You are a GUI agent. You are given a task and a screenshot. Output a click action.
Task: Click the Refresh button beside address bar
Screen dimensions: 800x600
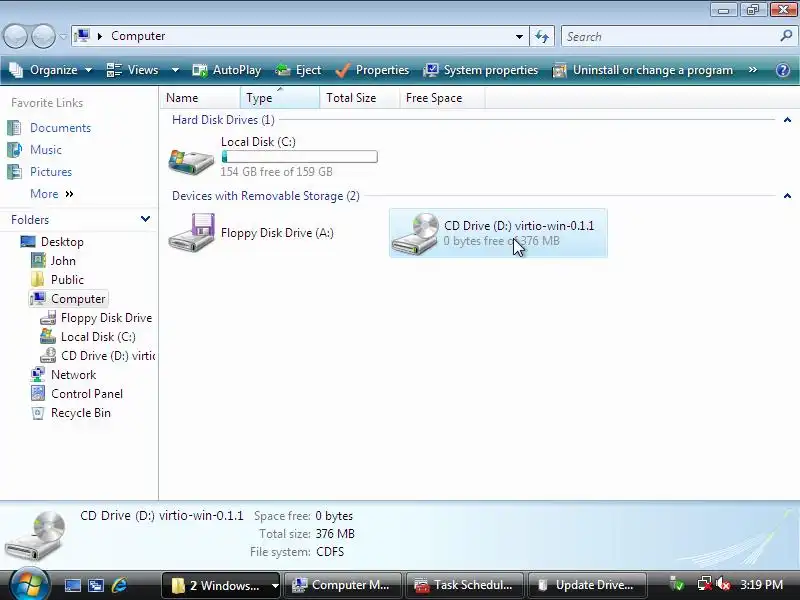click(x=542, y=36)
